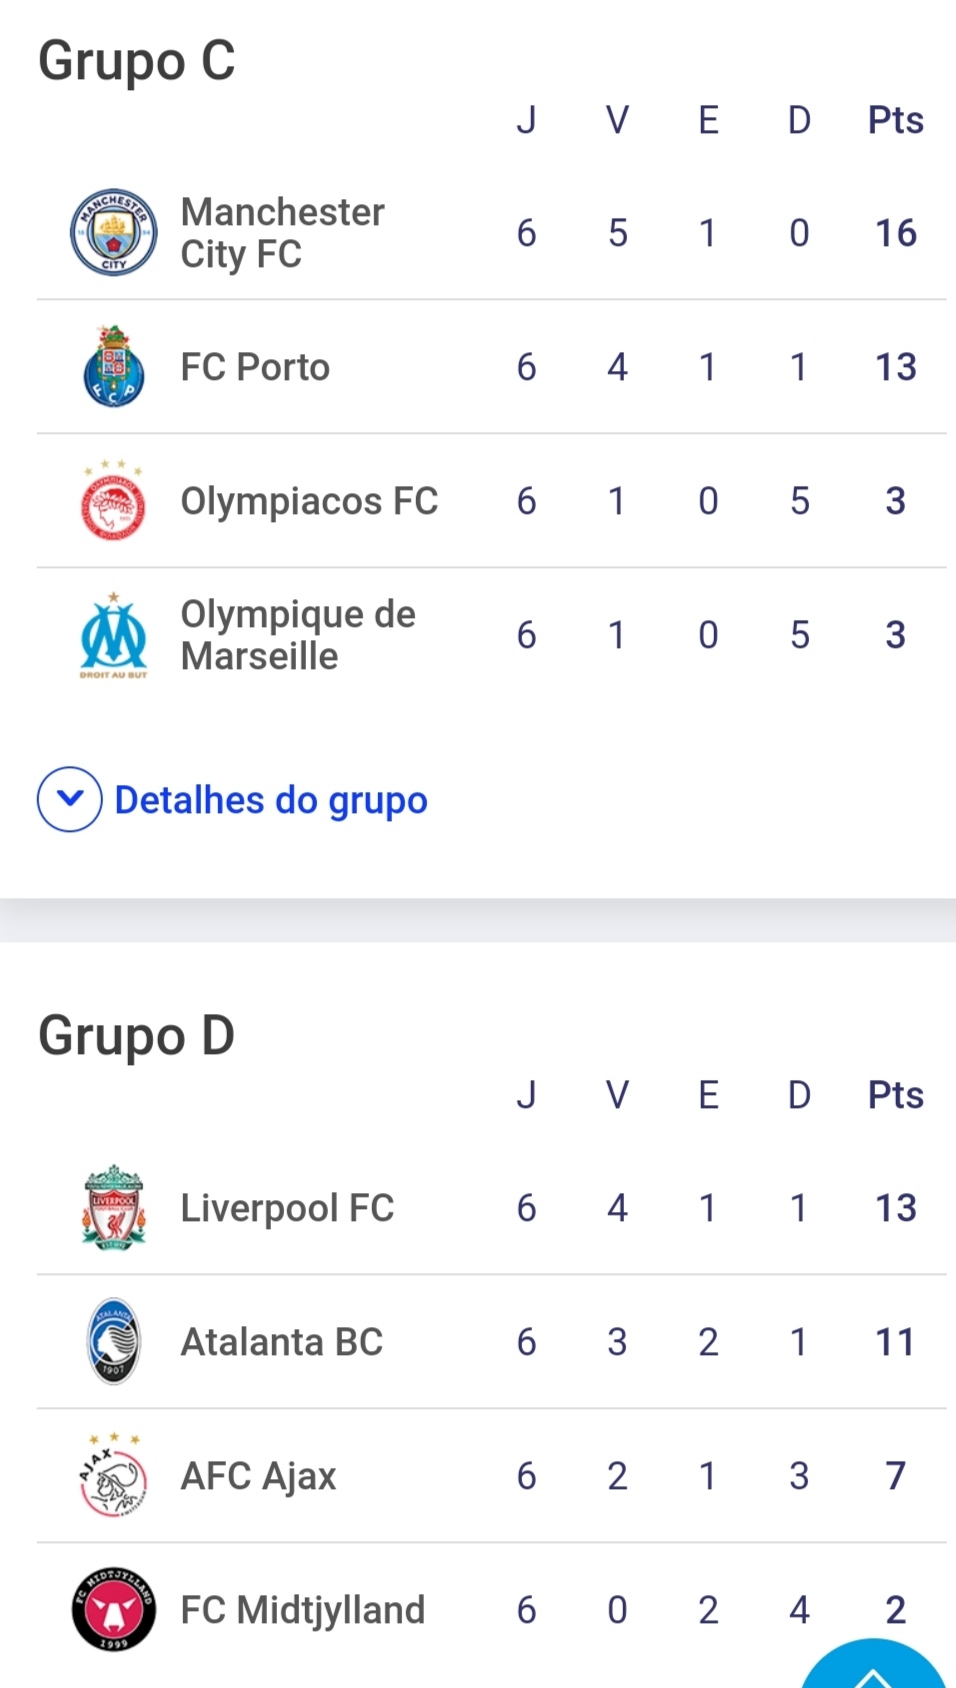Open the AFC Ajax team name
This screenshot has width=956, height=1688.
click(x=258, y=1476)
